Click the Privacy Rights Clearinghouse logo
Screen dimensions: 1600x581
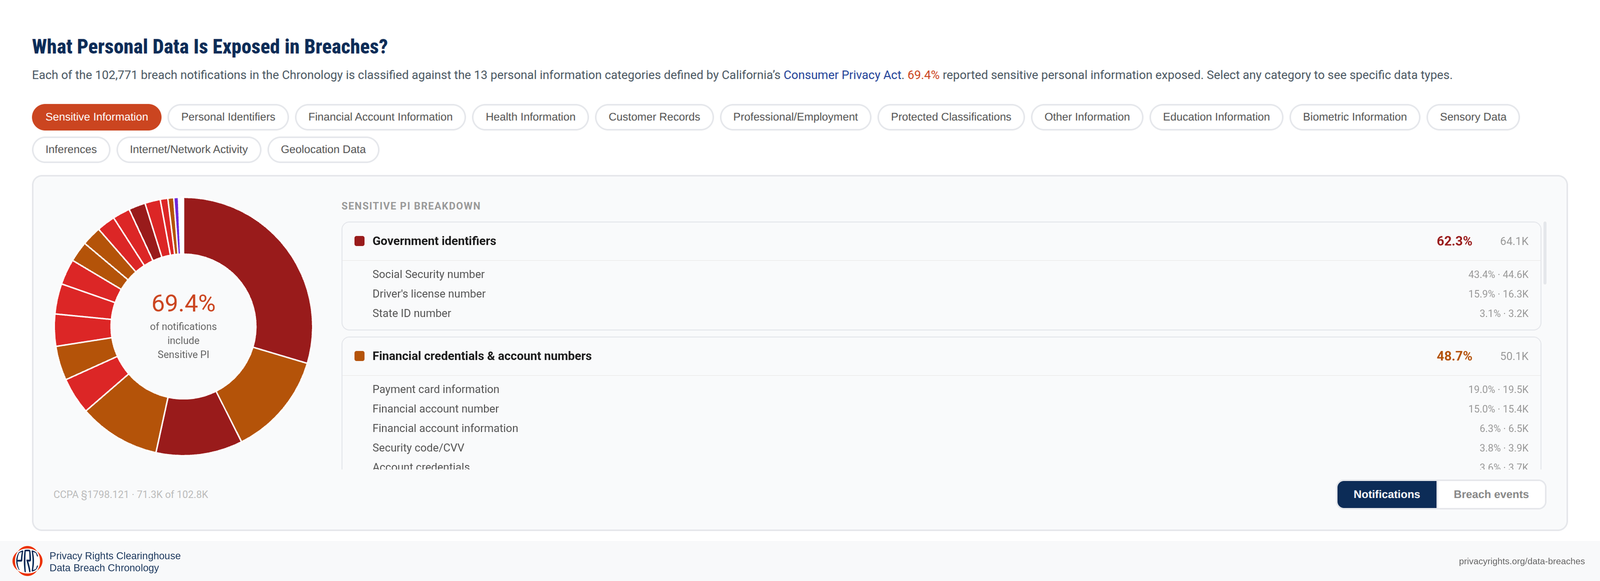[x=27, y=561]
